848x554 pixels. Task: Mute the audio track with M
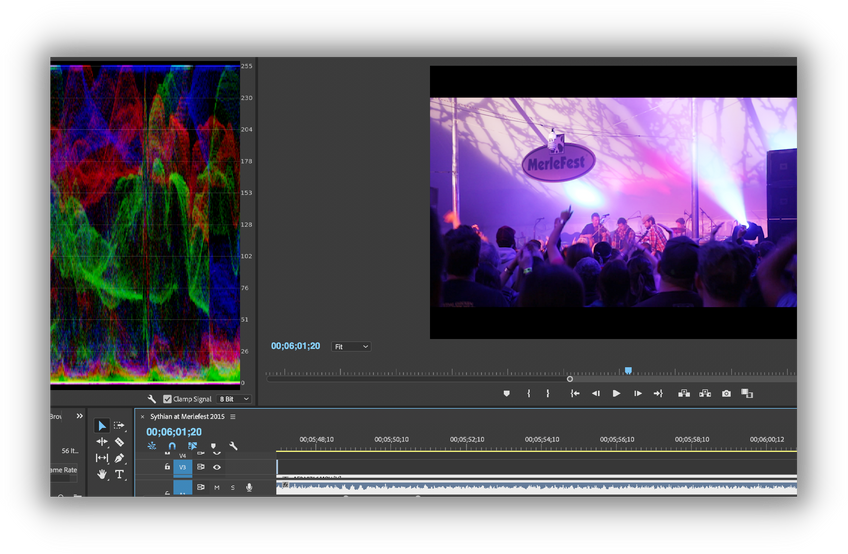[217, 488]
